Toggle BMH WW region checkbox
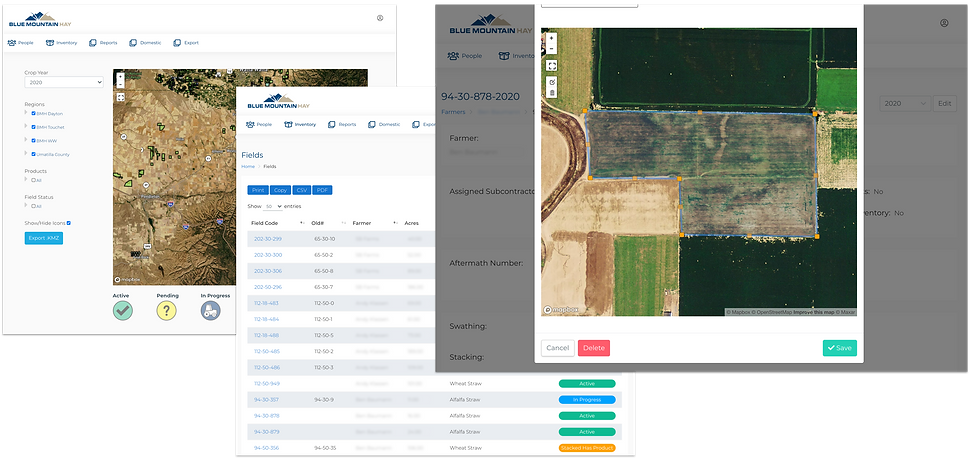 (x=33, y=140)
